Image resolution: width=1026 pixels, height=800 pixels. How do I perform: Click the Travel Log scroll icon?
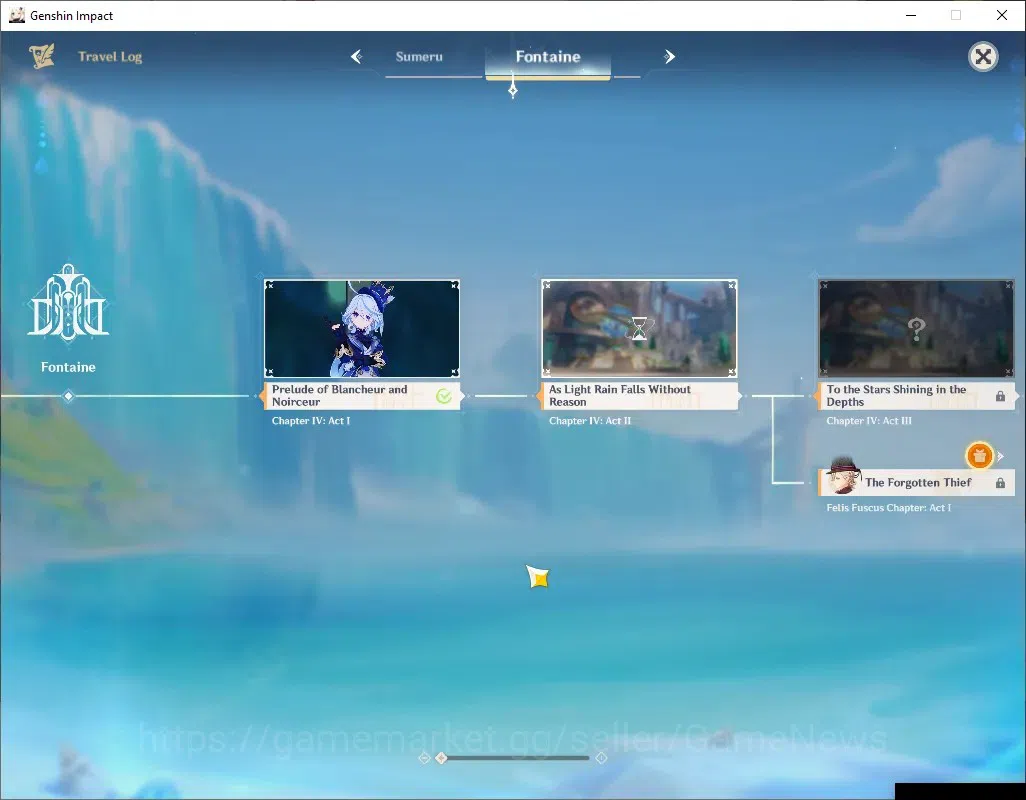click(x=42, y=56)
